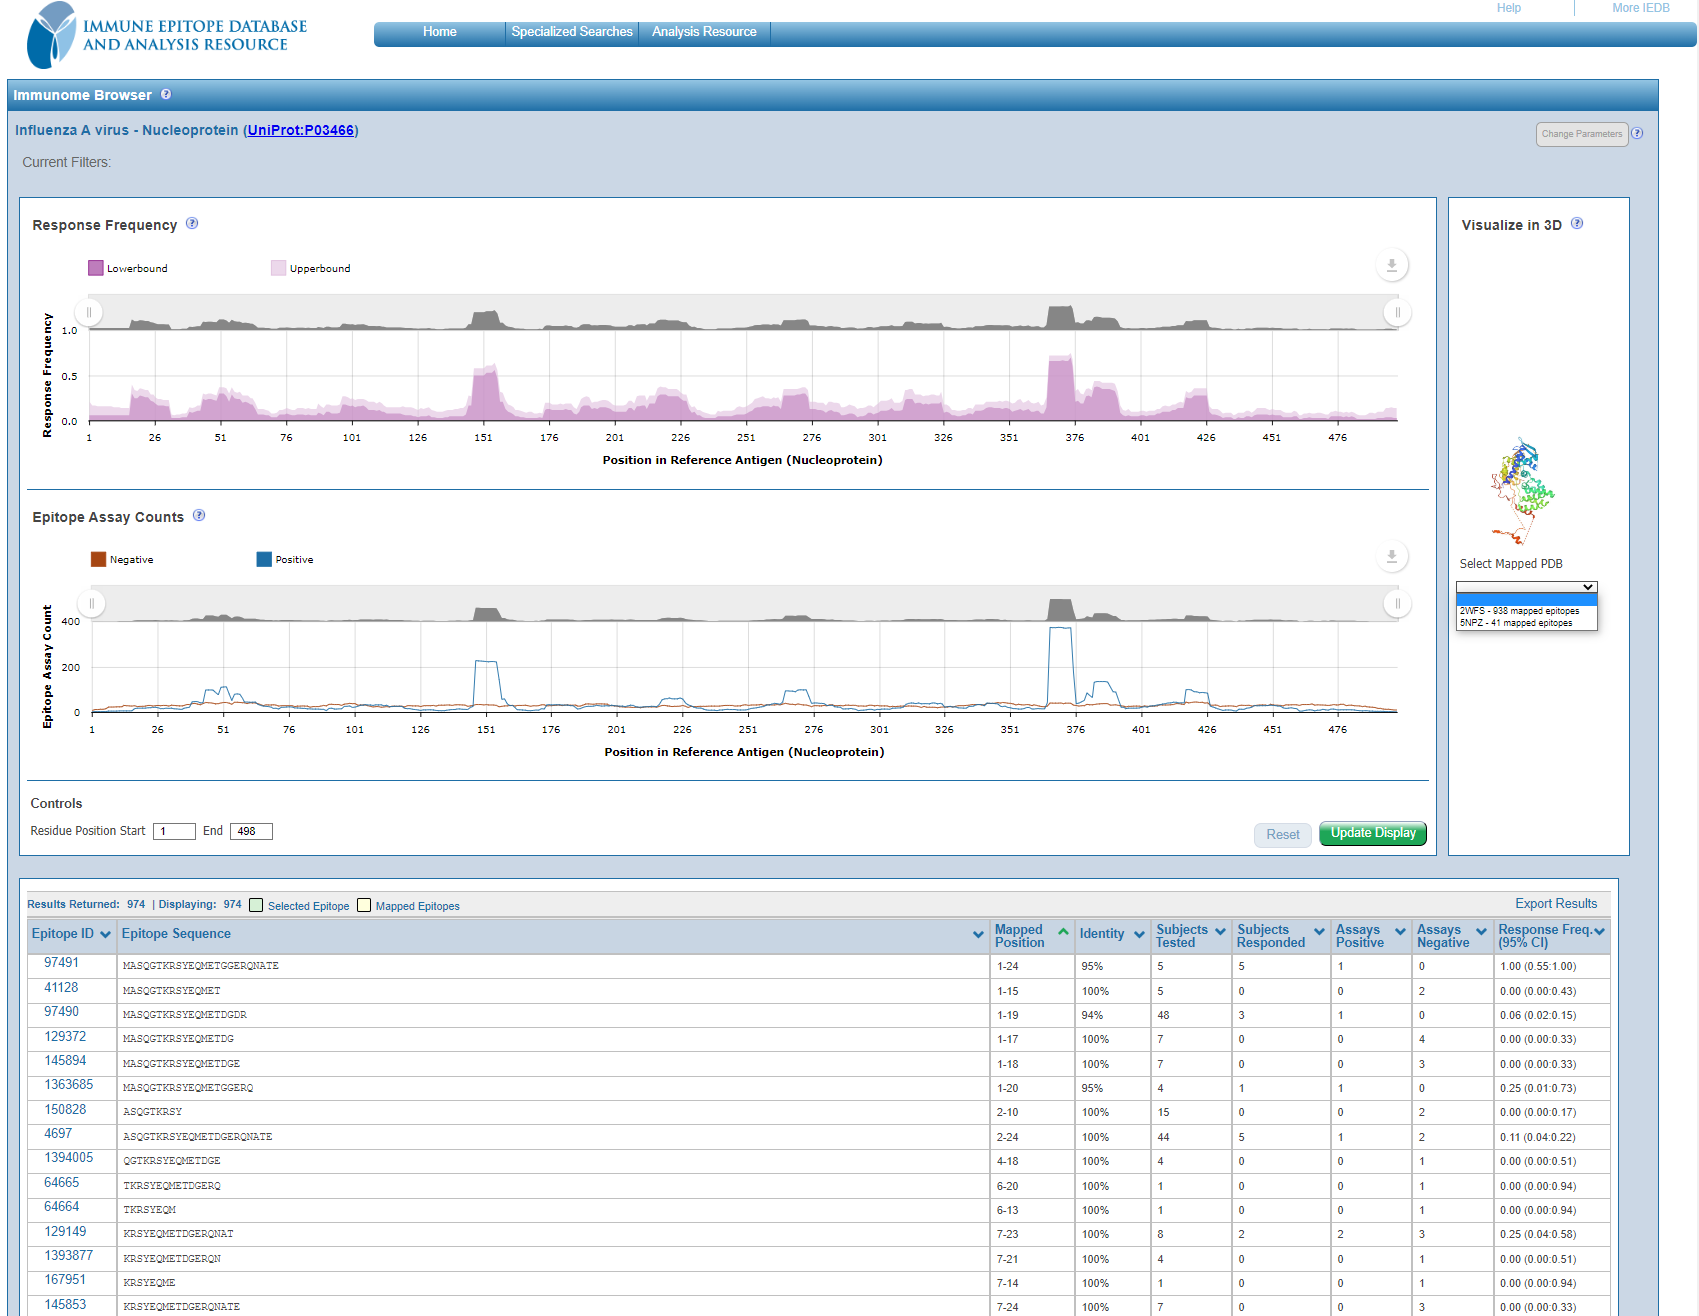Open Identity column dropdown arrow
The height and width of the screenshot is (1316, 1699).
(1139, 935)
